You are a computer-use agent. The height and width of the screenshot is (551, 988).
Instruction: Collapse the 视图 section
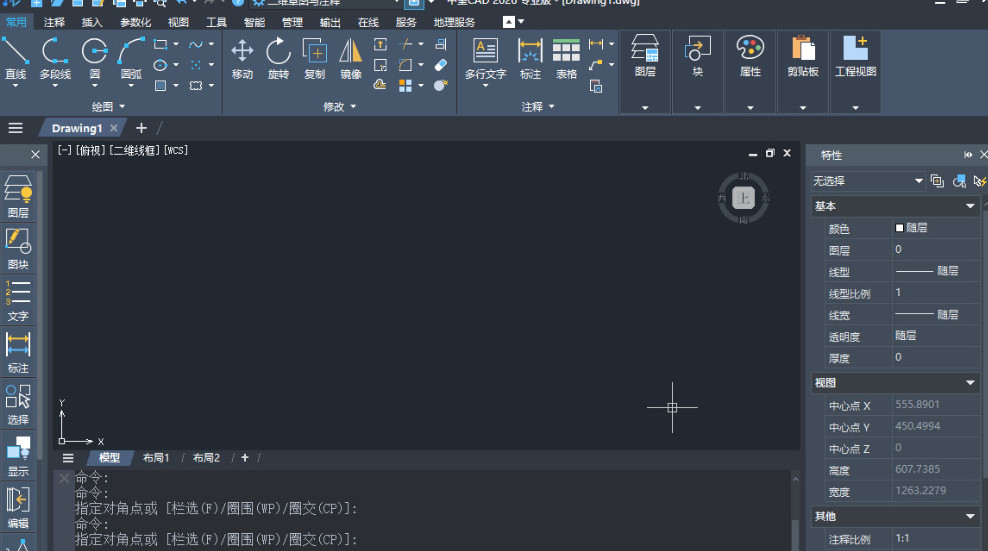click(x=970, y=383)
